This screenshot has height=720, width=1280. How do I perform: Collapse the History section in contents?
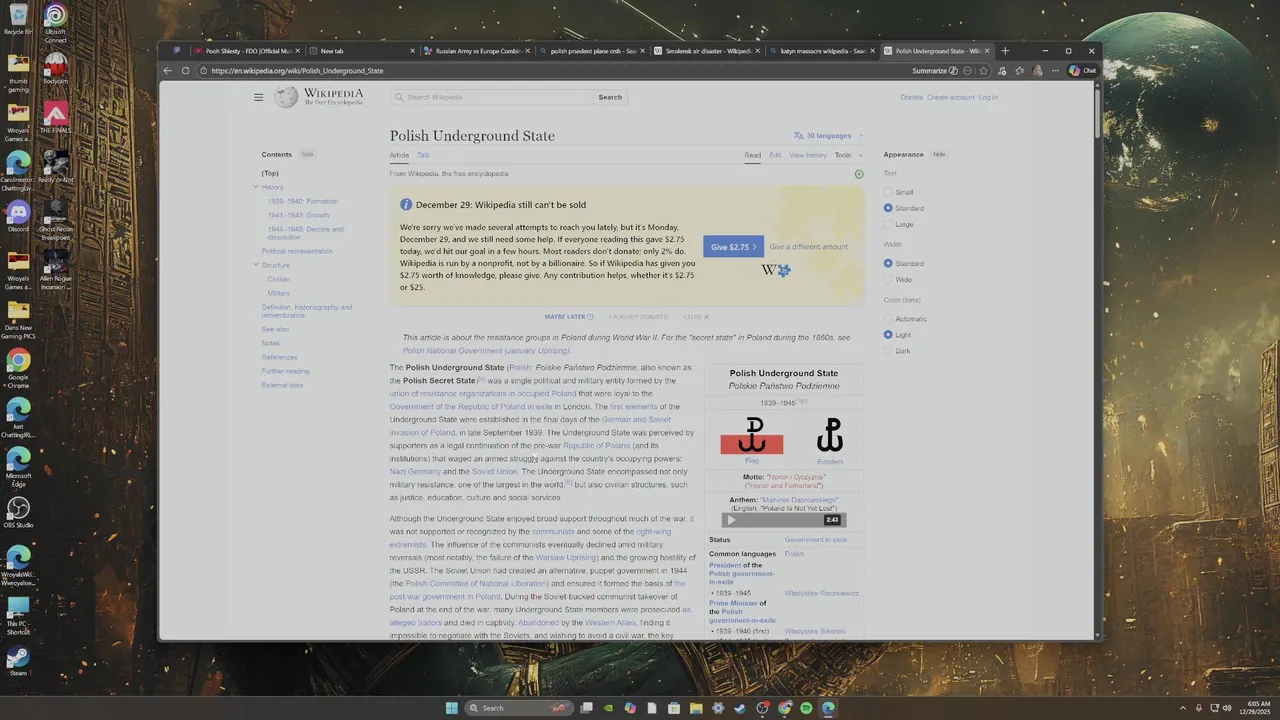point(256,187)
